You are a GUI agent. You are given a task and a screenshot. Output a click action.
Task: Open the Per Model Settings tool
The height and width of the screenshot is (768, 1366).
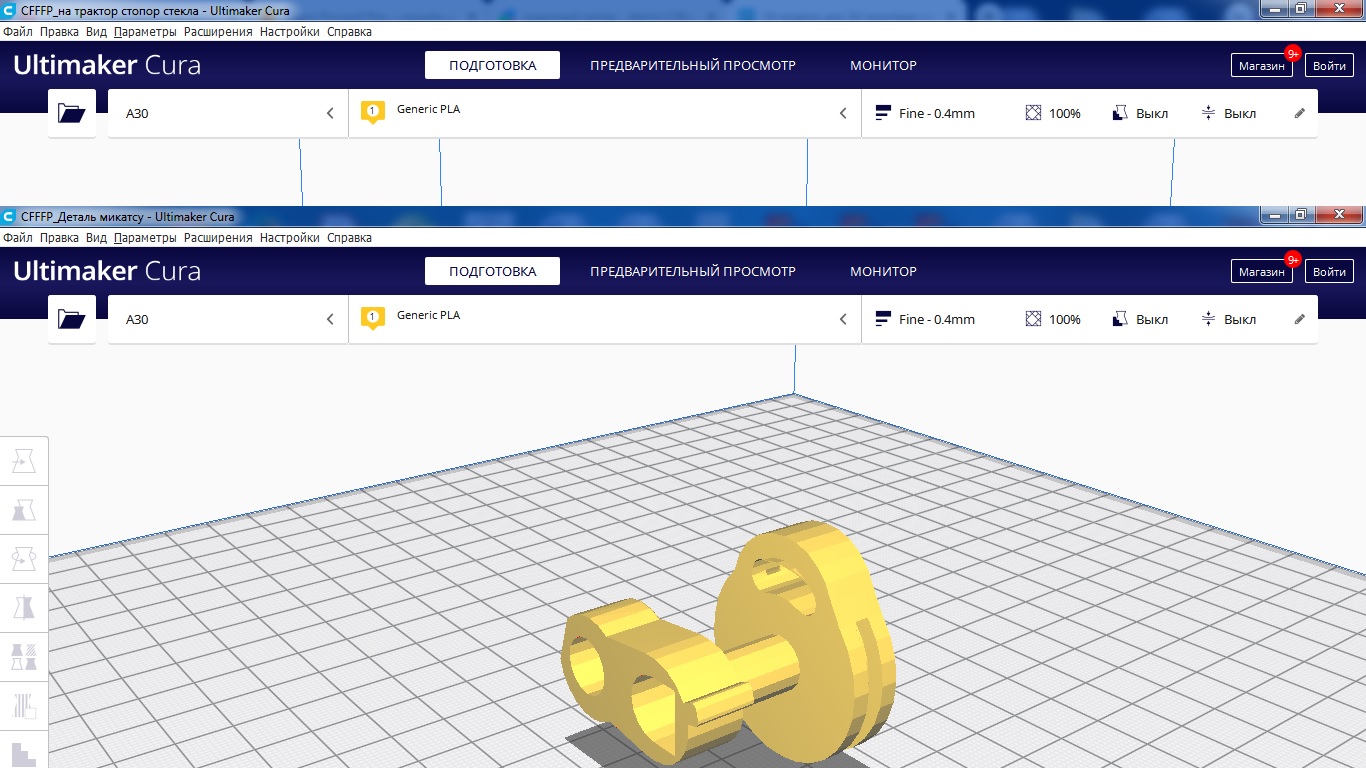coord(24,657)
